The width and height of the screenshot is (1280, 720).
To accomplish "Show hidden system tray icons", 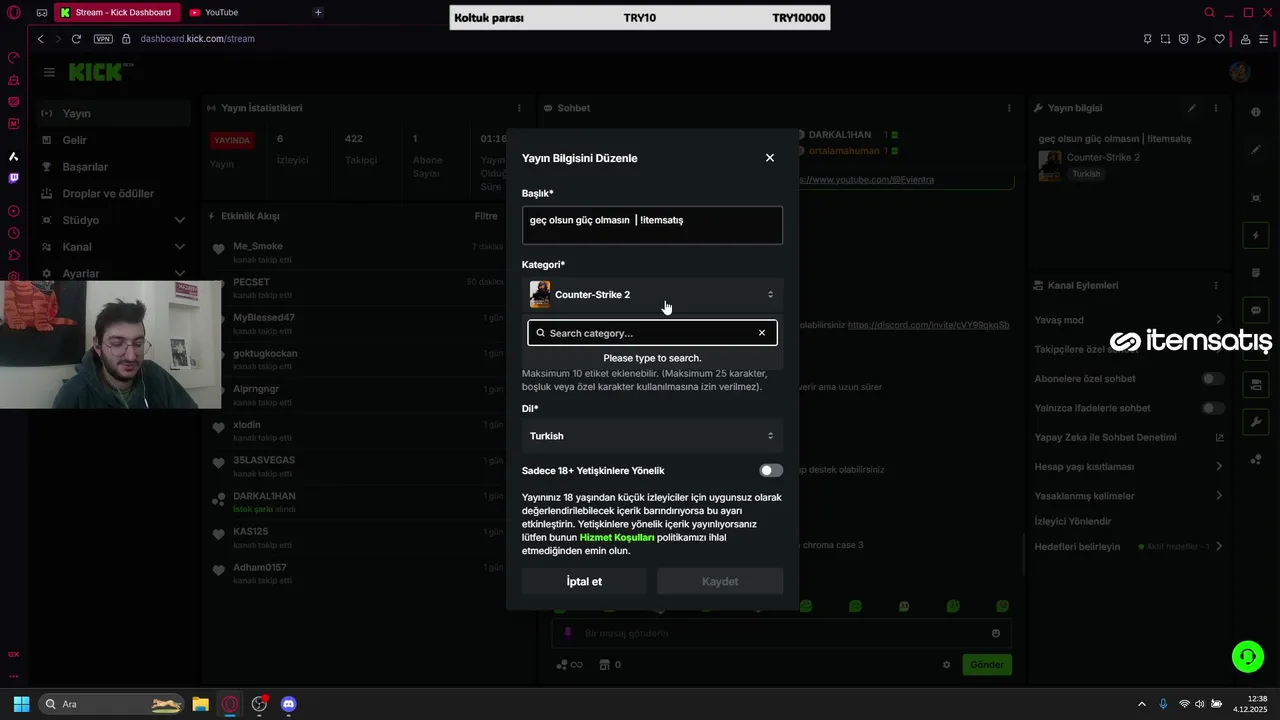I will click(x=1142, y=704).
